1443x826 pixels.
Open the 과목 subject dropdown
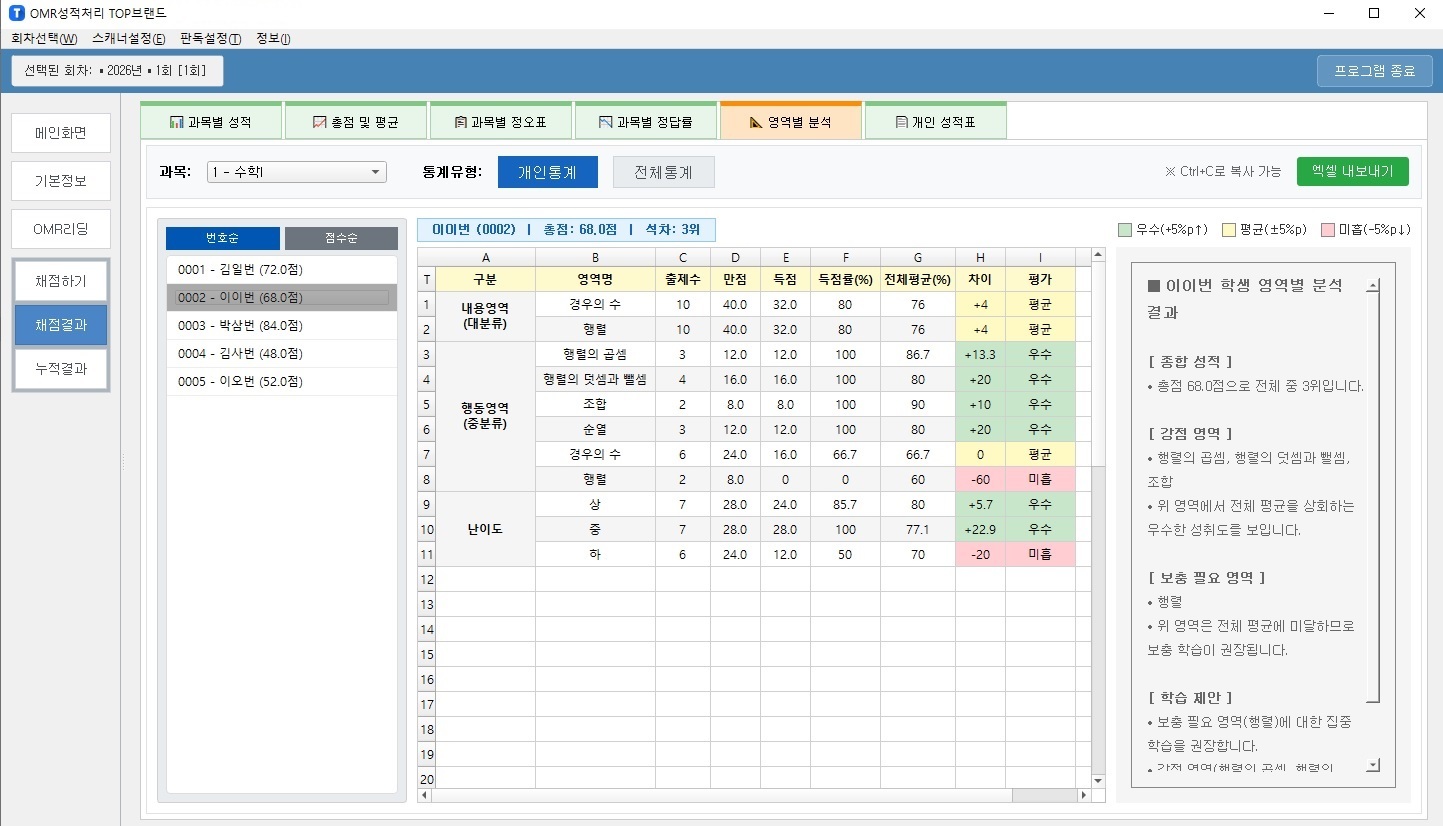coord(296,172)
